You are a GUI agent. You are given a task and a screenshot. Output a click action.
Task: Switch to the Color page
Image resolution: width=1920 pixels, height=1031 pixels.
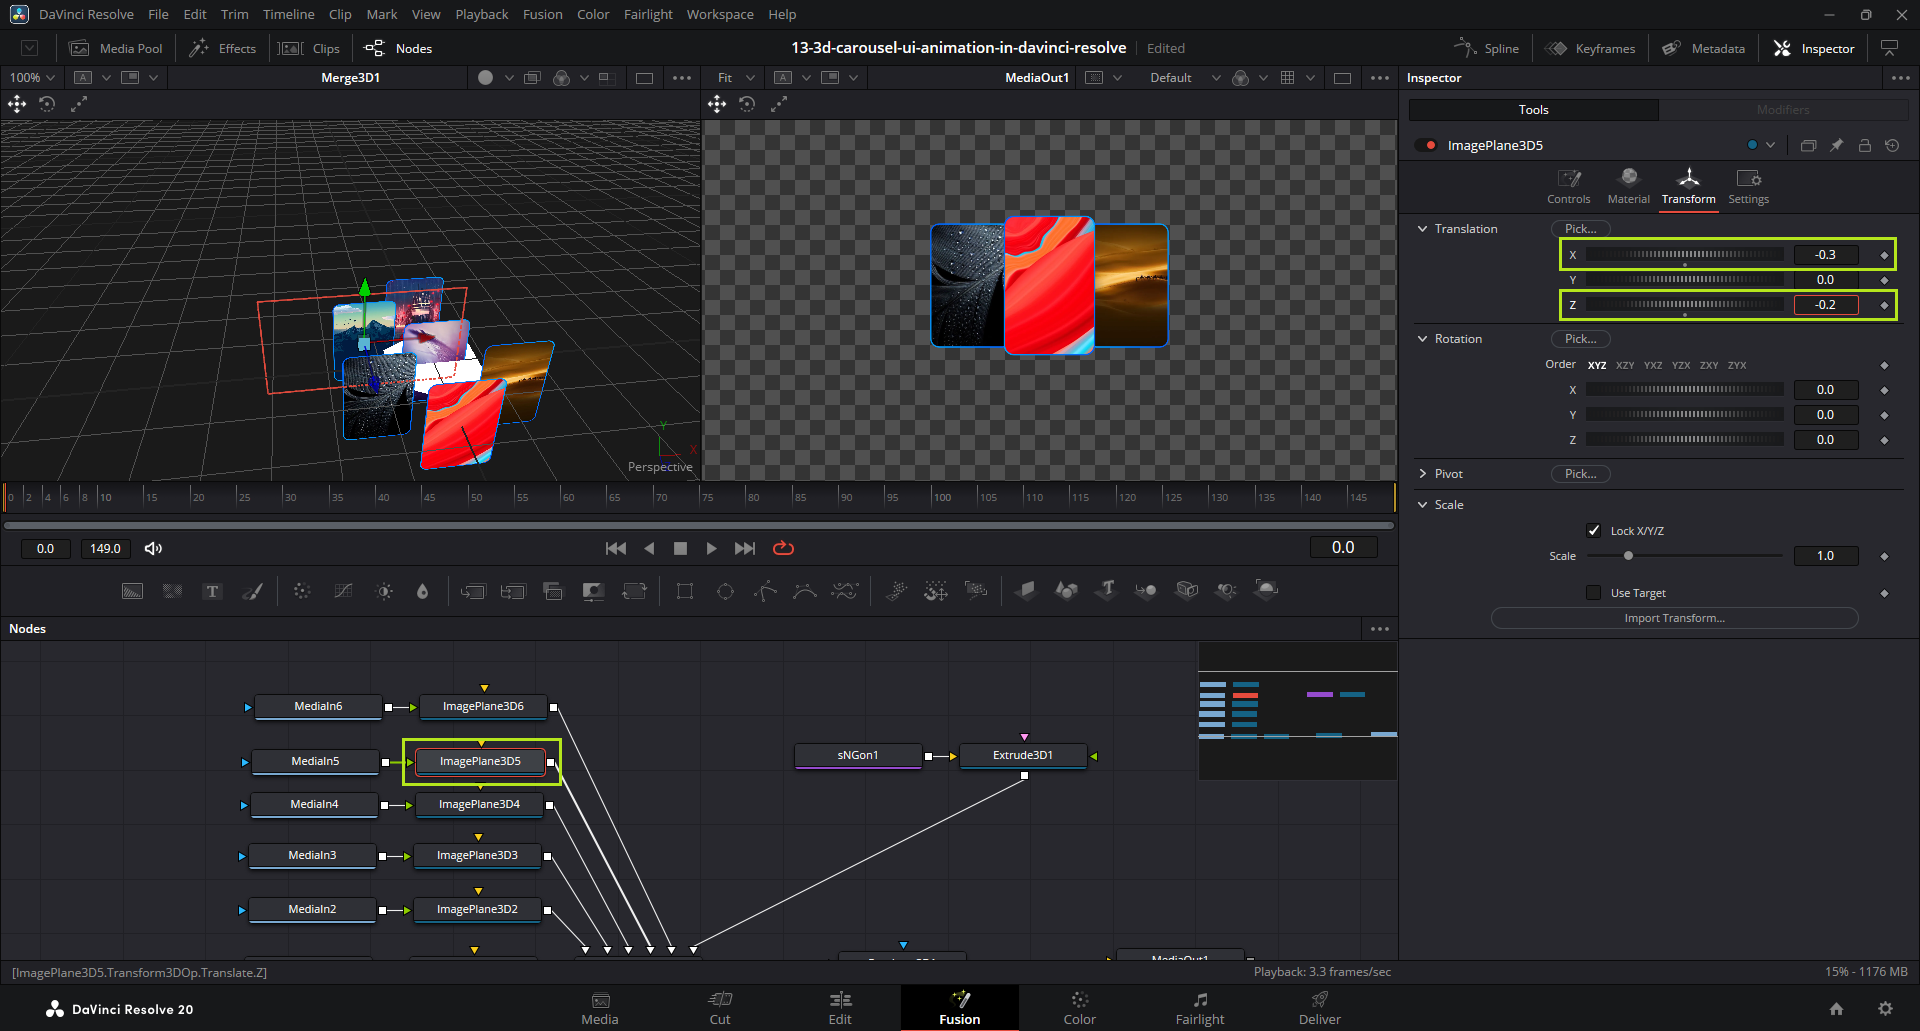click(x=1079, y=1008)
